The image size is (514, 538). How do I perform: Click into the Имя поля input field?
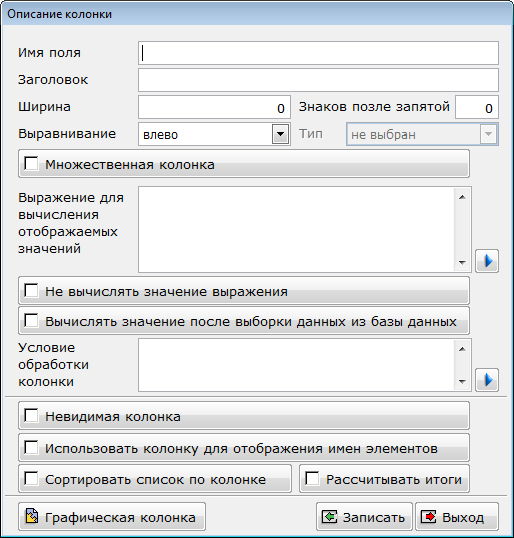click(318, 53)
